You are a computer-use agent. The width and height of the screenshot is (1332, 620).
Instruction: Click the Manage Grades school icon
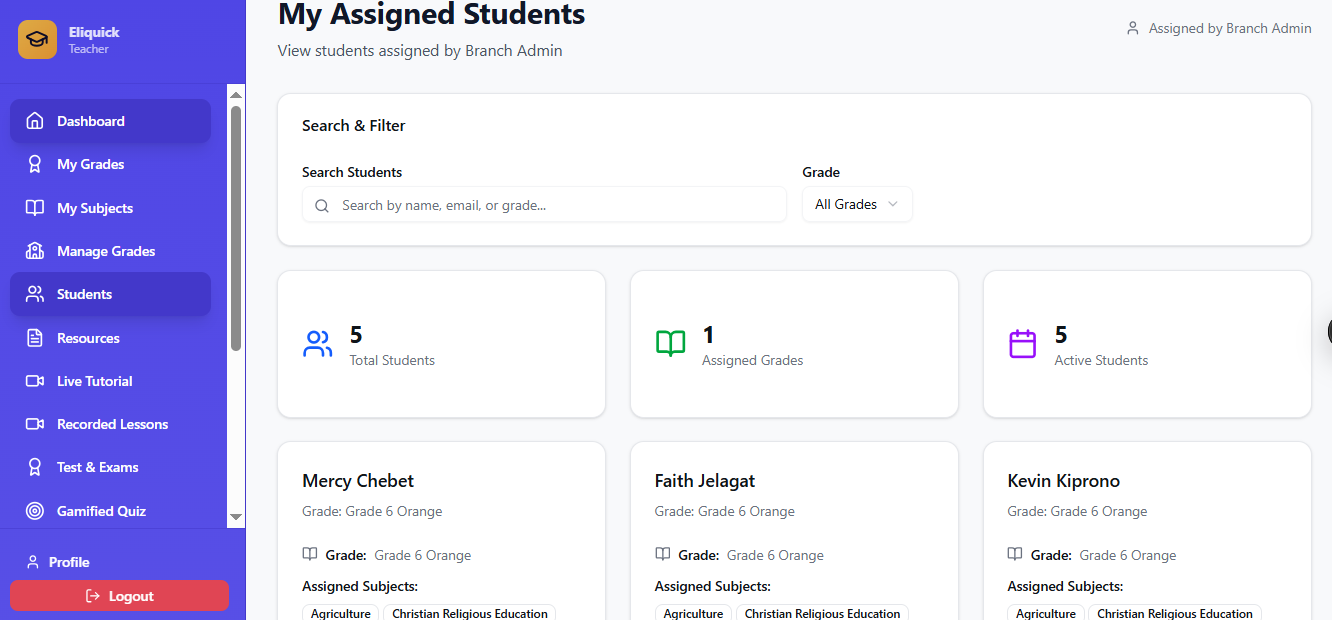[x=35, y=251]
